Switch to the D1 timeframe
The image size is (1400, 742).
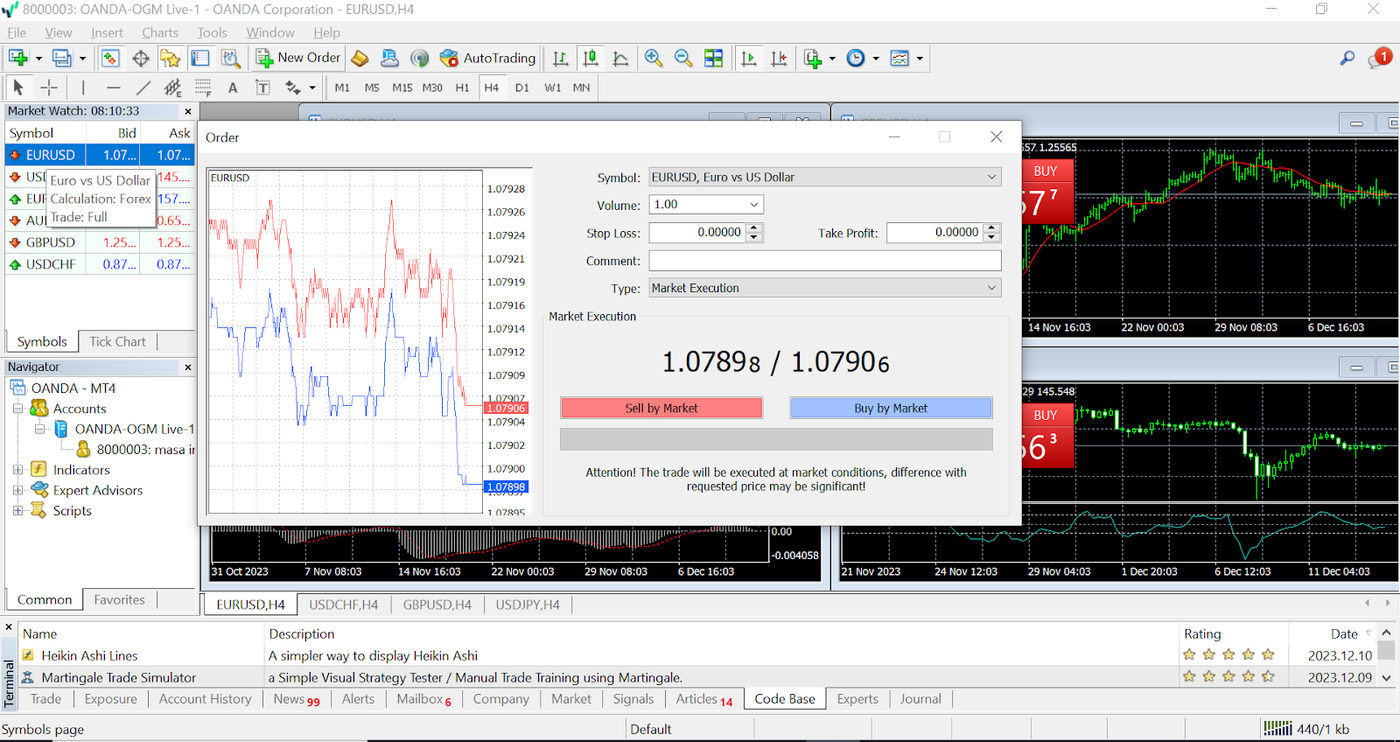tap(522, 88)
